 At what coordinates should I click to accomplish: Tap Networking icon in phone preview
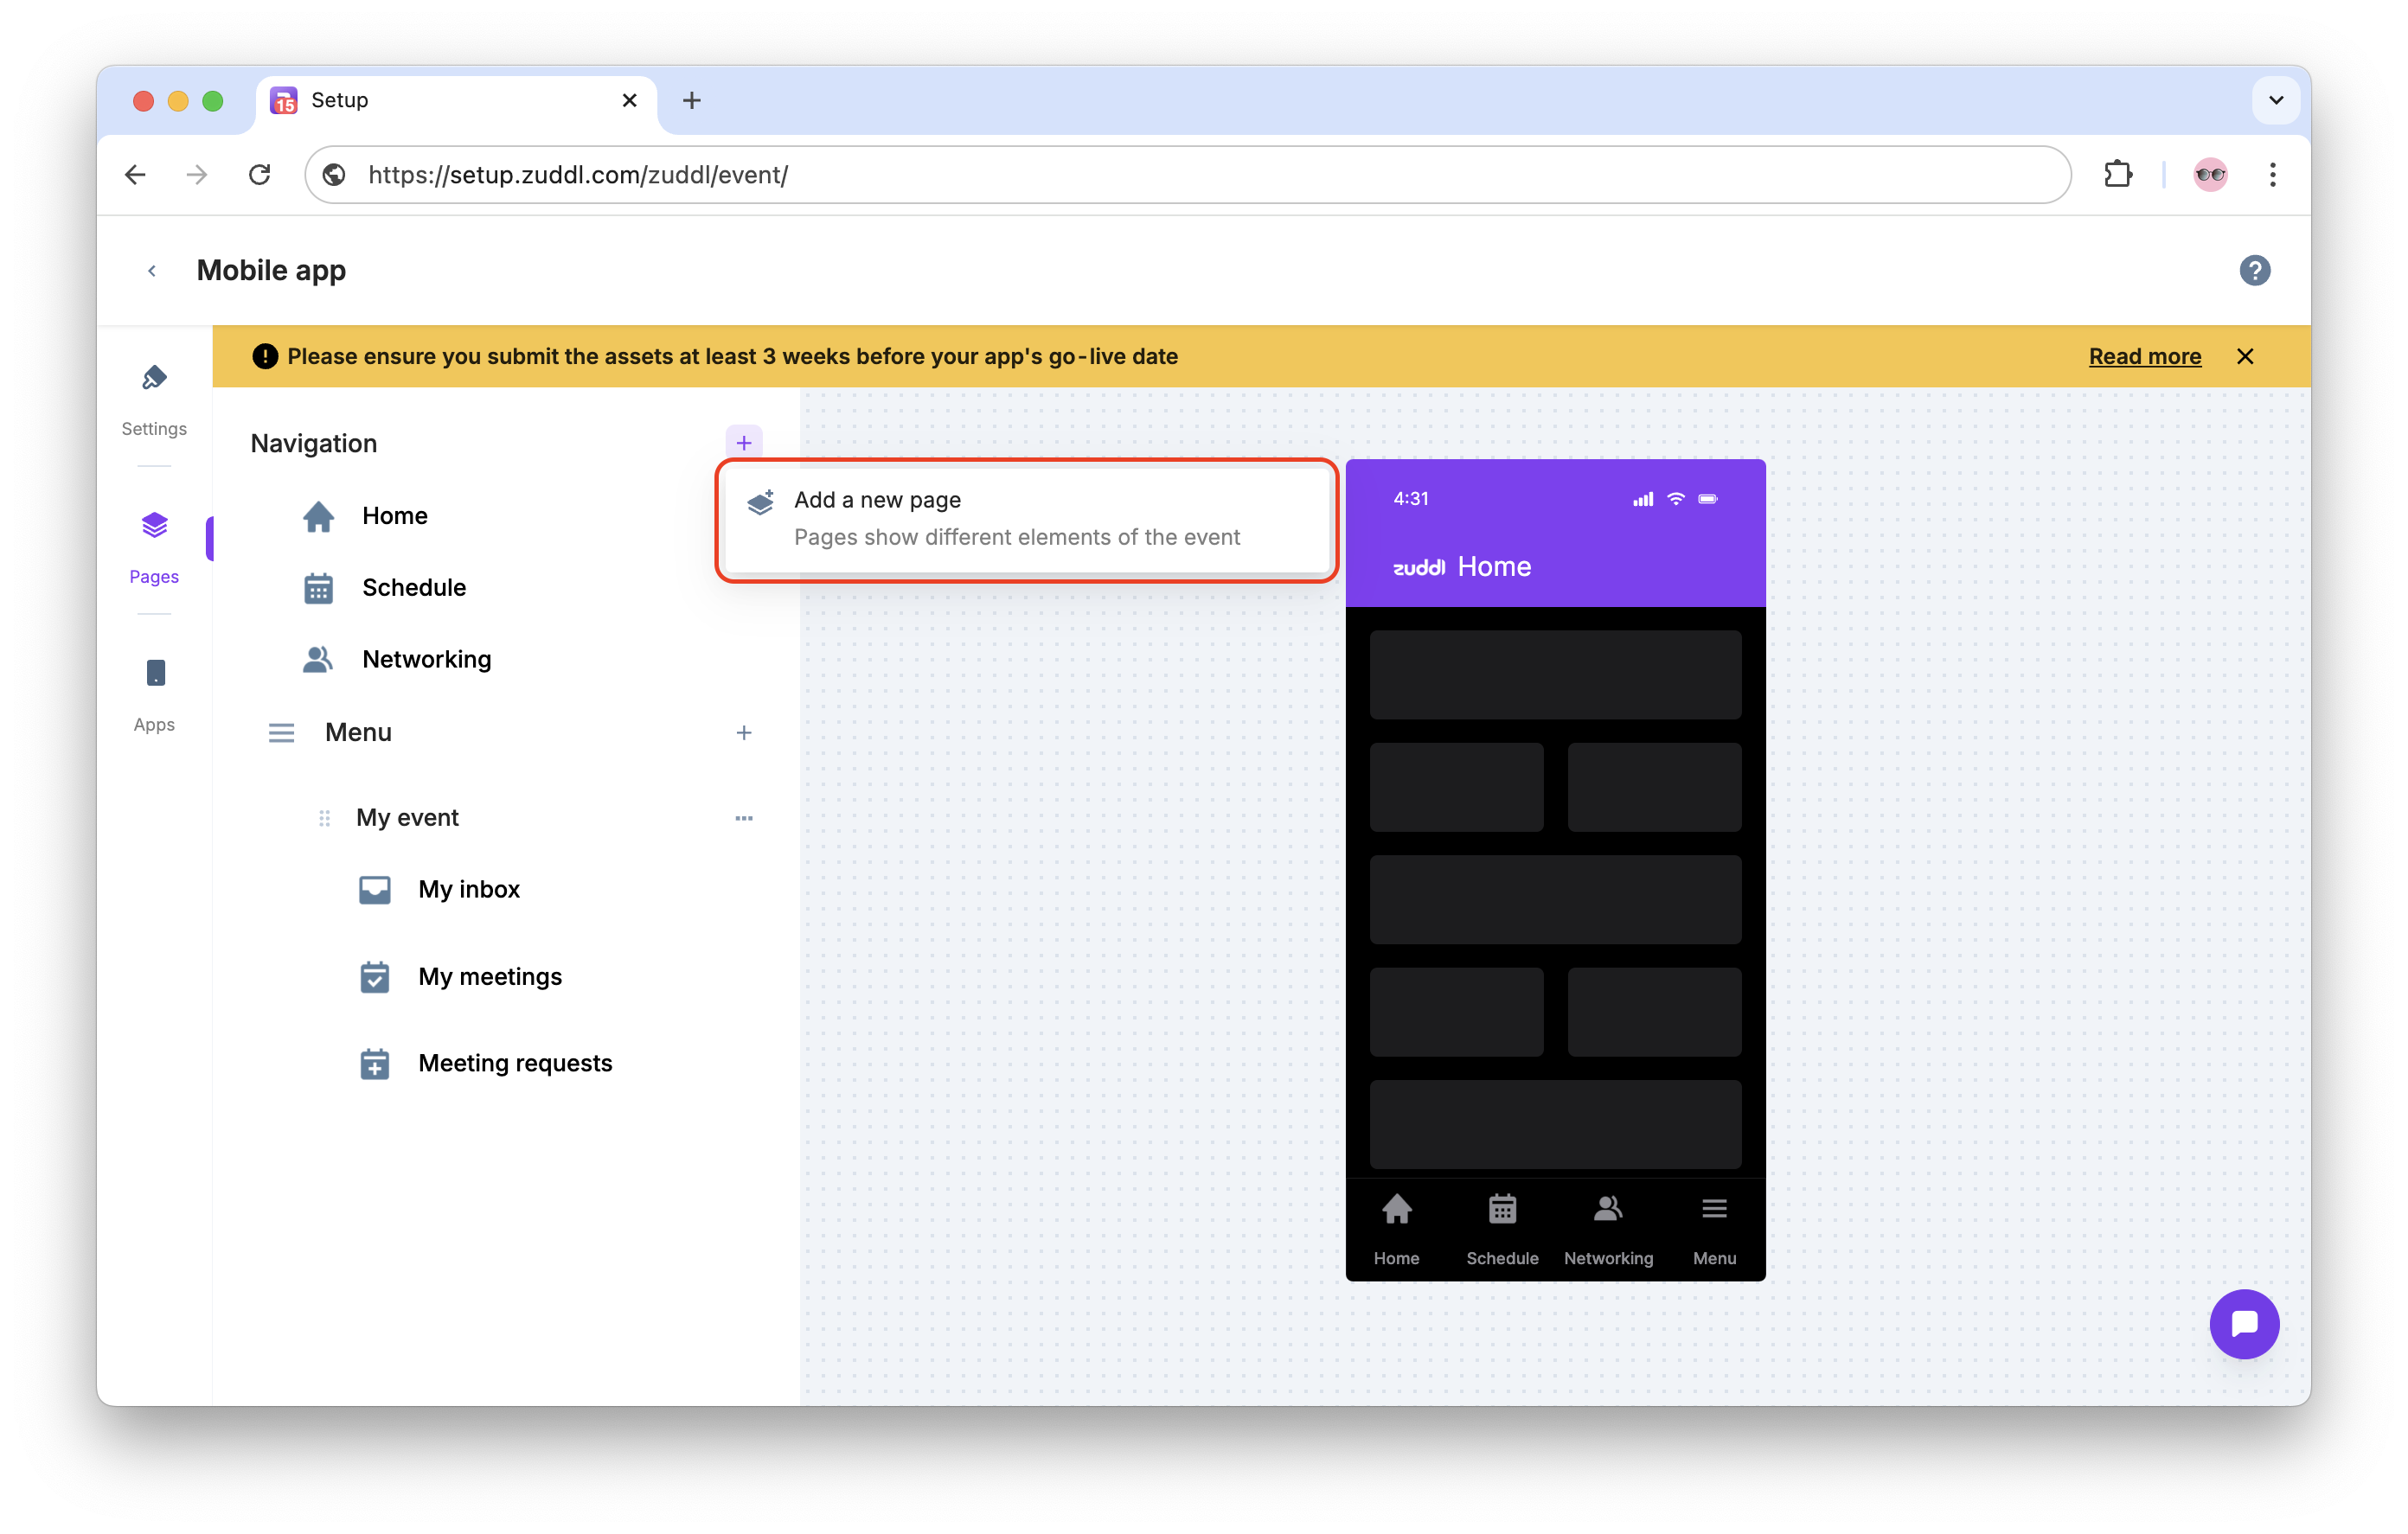[1608, 1210]
